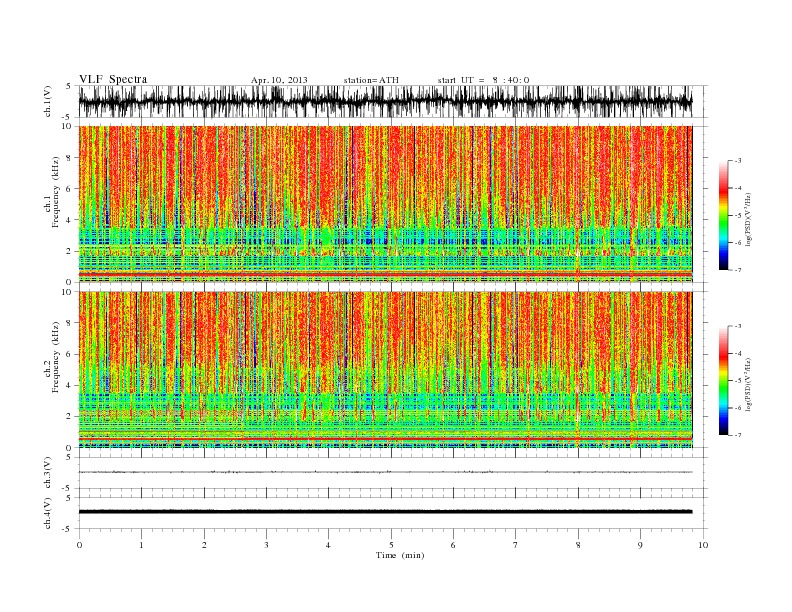Click the "VLF Spectra" plot title
This screenshot has width=792, height=612.
coord(113,79)
